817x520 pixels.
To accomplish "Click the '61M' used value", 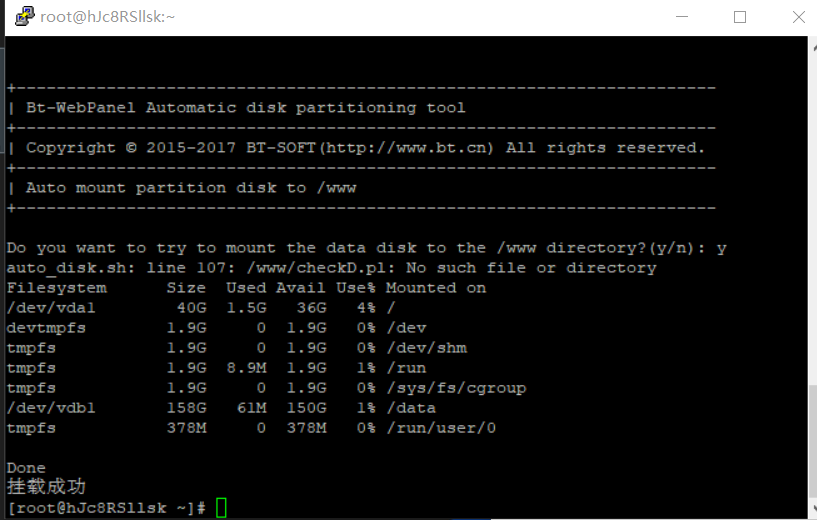I will coord(252,407).
